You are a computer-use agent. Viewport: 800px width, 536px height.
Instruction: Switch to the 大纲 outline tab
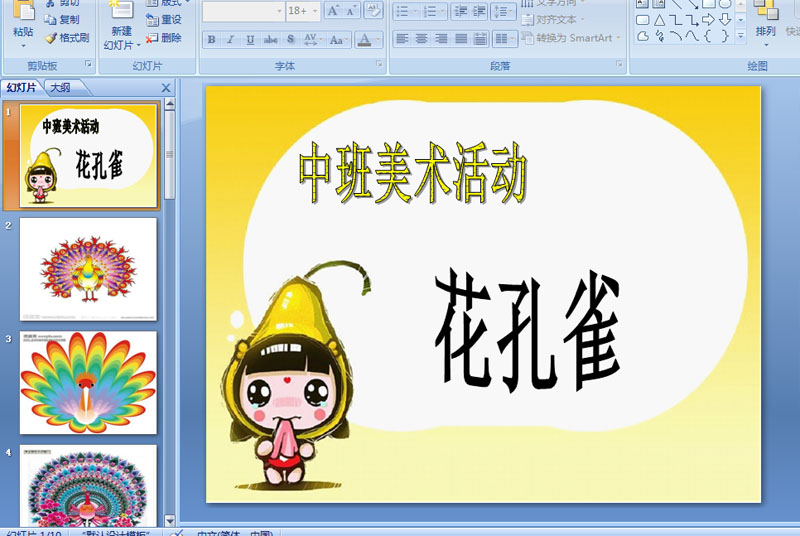pos(60,88)
